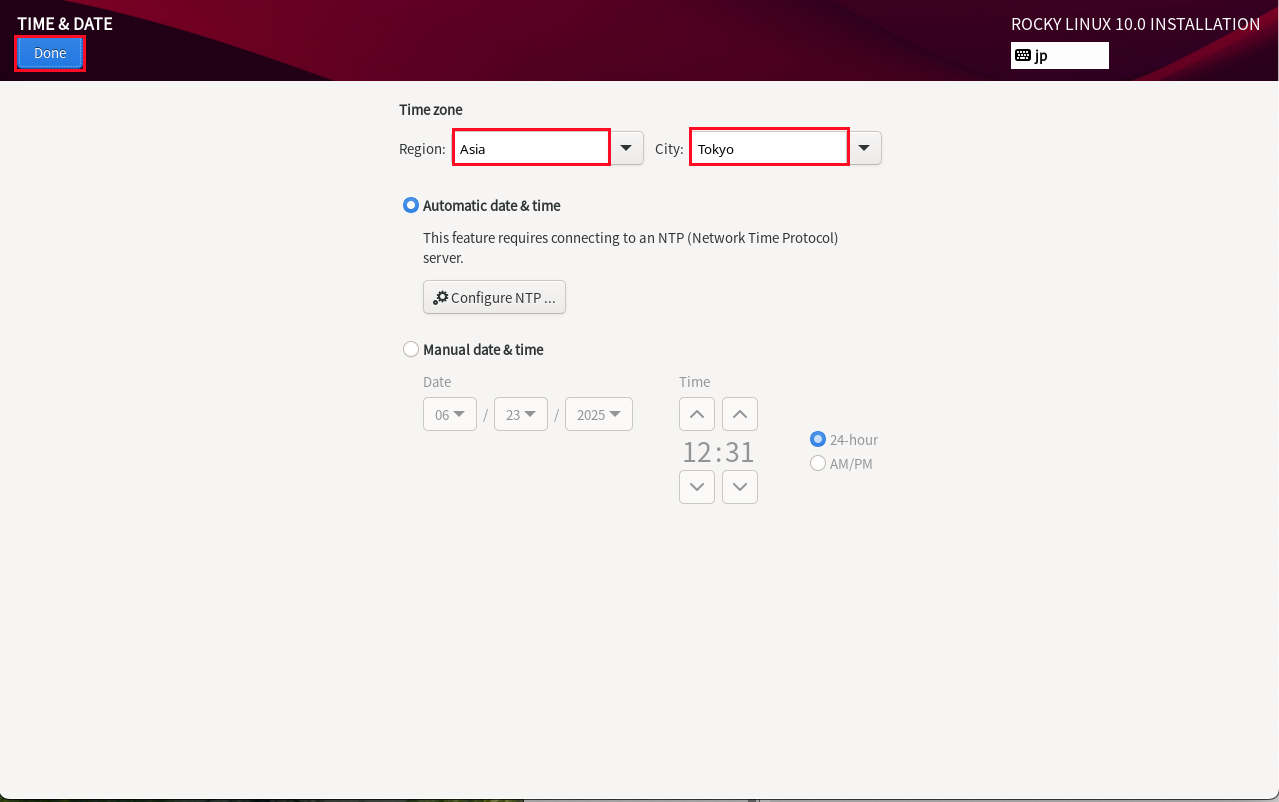Click the TIME & DATE heading
This screenshot has width=1279, height=802.
click(x=65, y=23)
